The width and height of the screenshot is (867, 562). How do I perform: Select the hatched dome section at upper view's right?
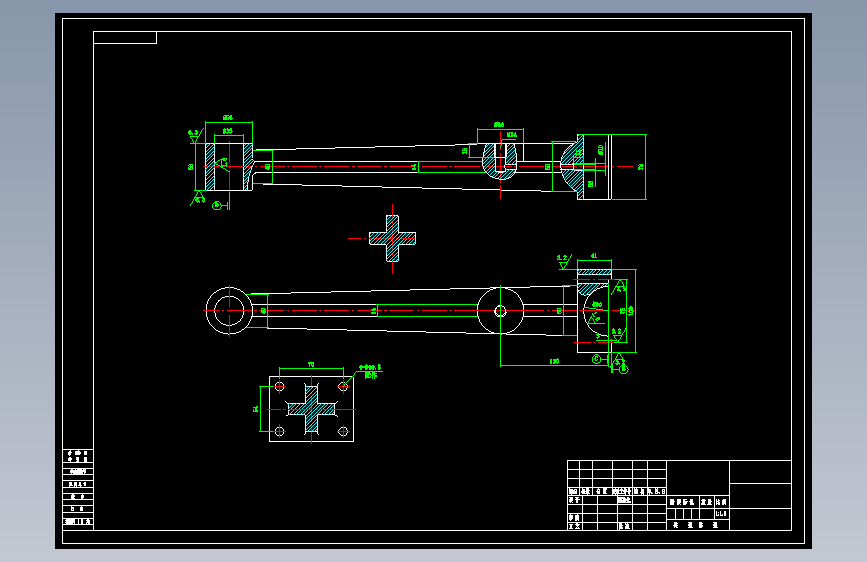pos(572,166)
